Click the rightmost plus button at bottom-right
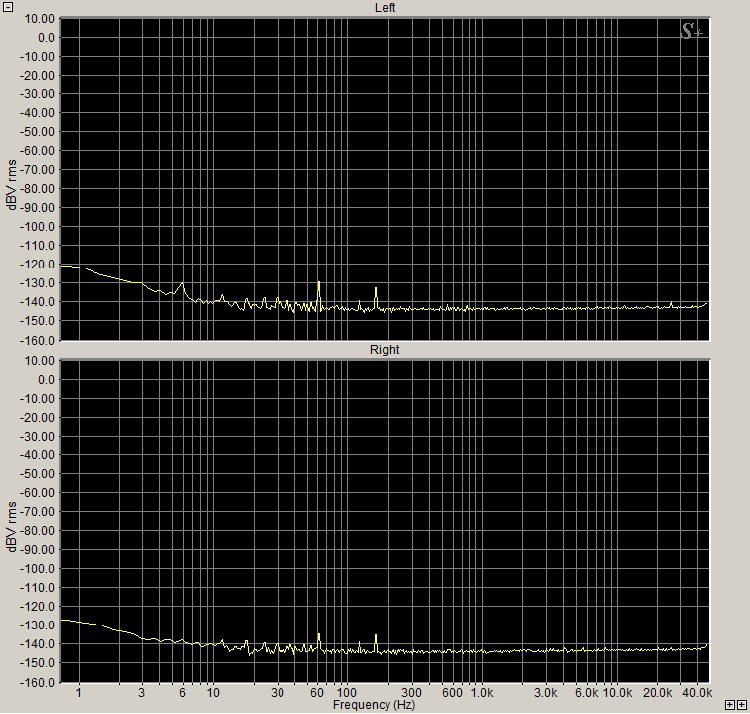This screenshot has height=714, width=750. 741,704
